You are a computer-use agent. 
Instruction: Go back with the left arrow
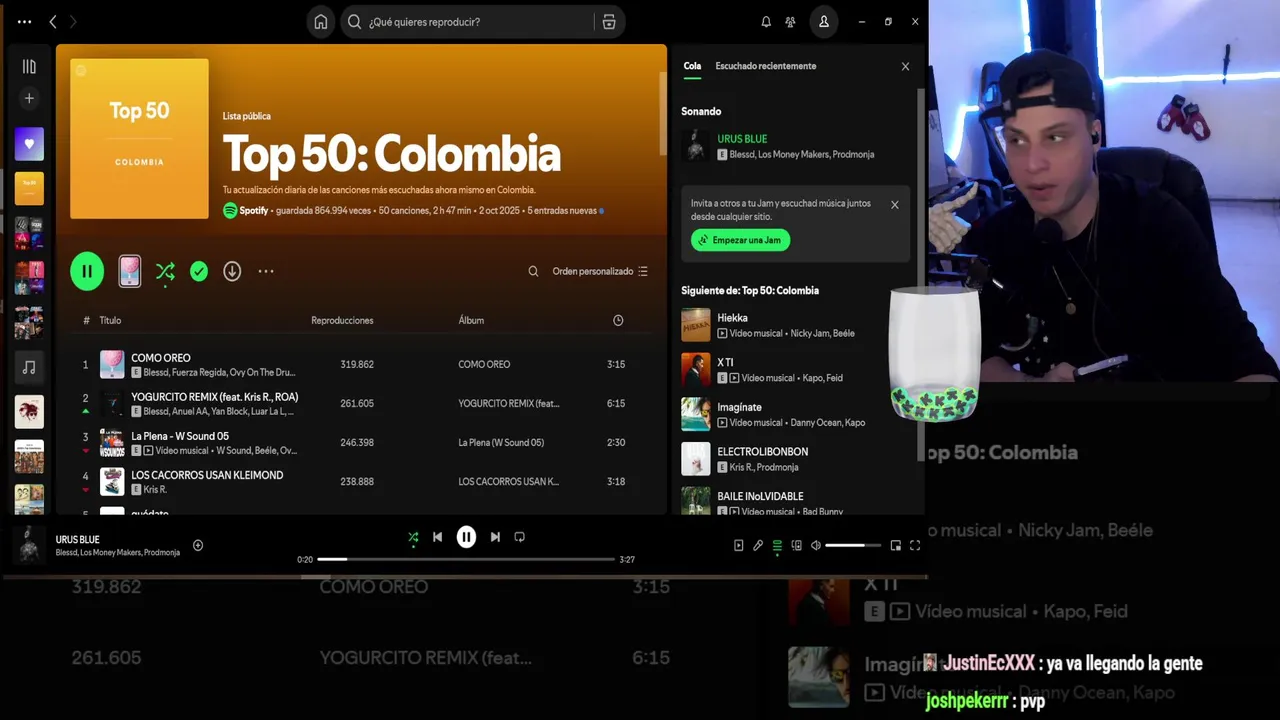coord(53,22)
